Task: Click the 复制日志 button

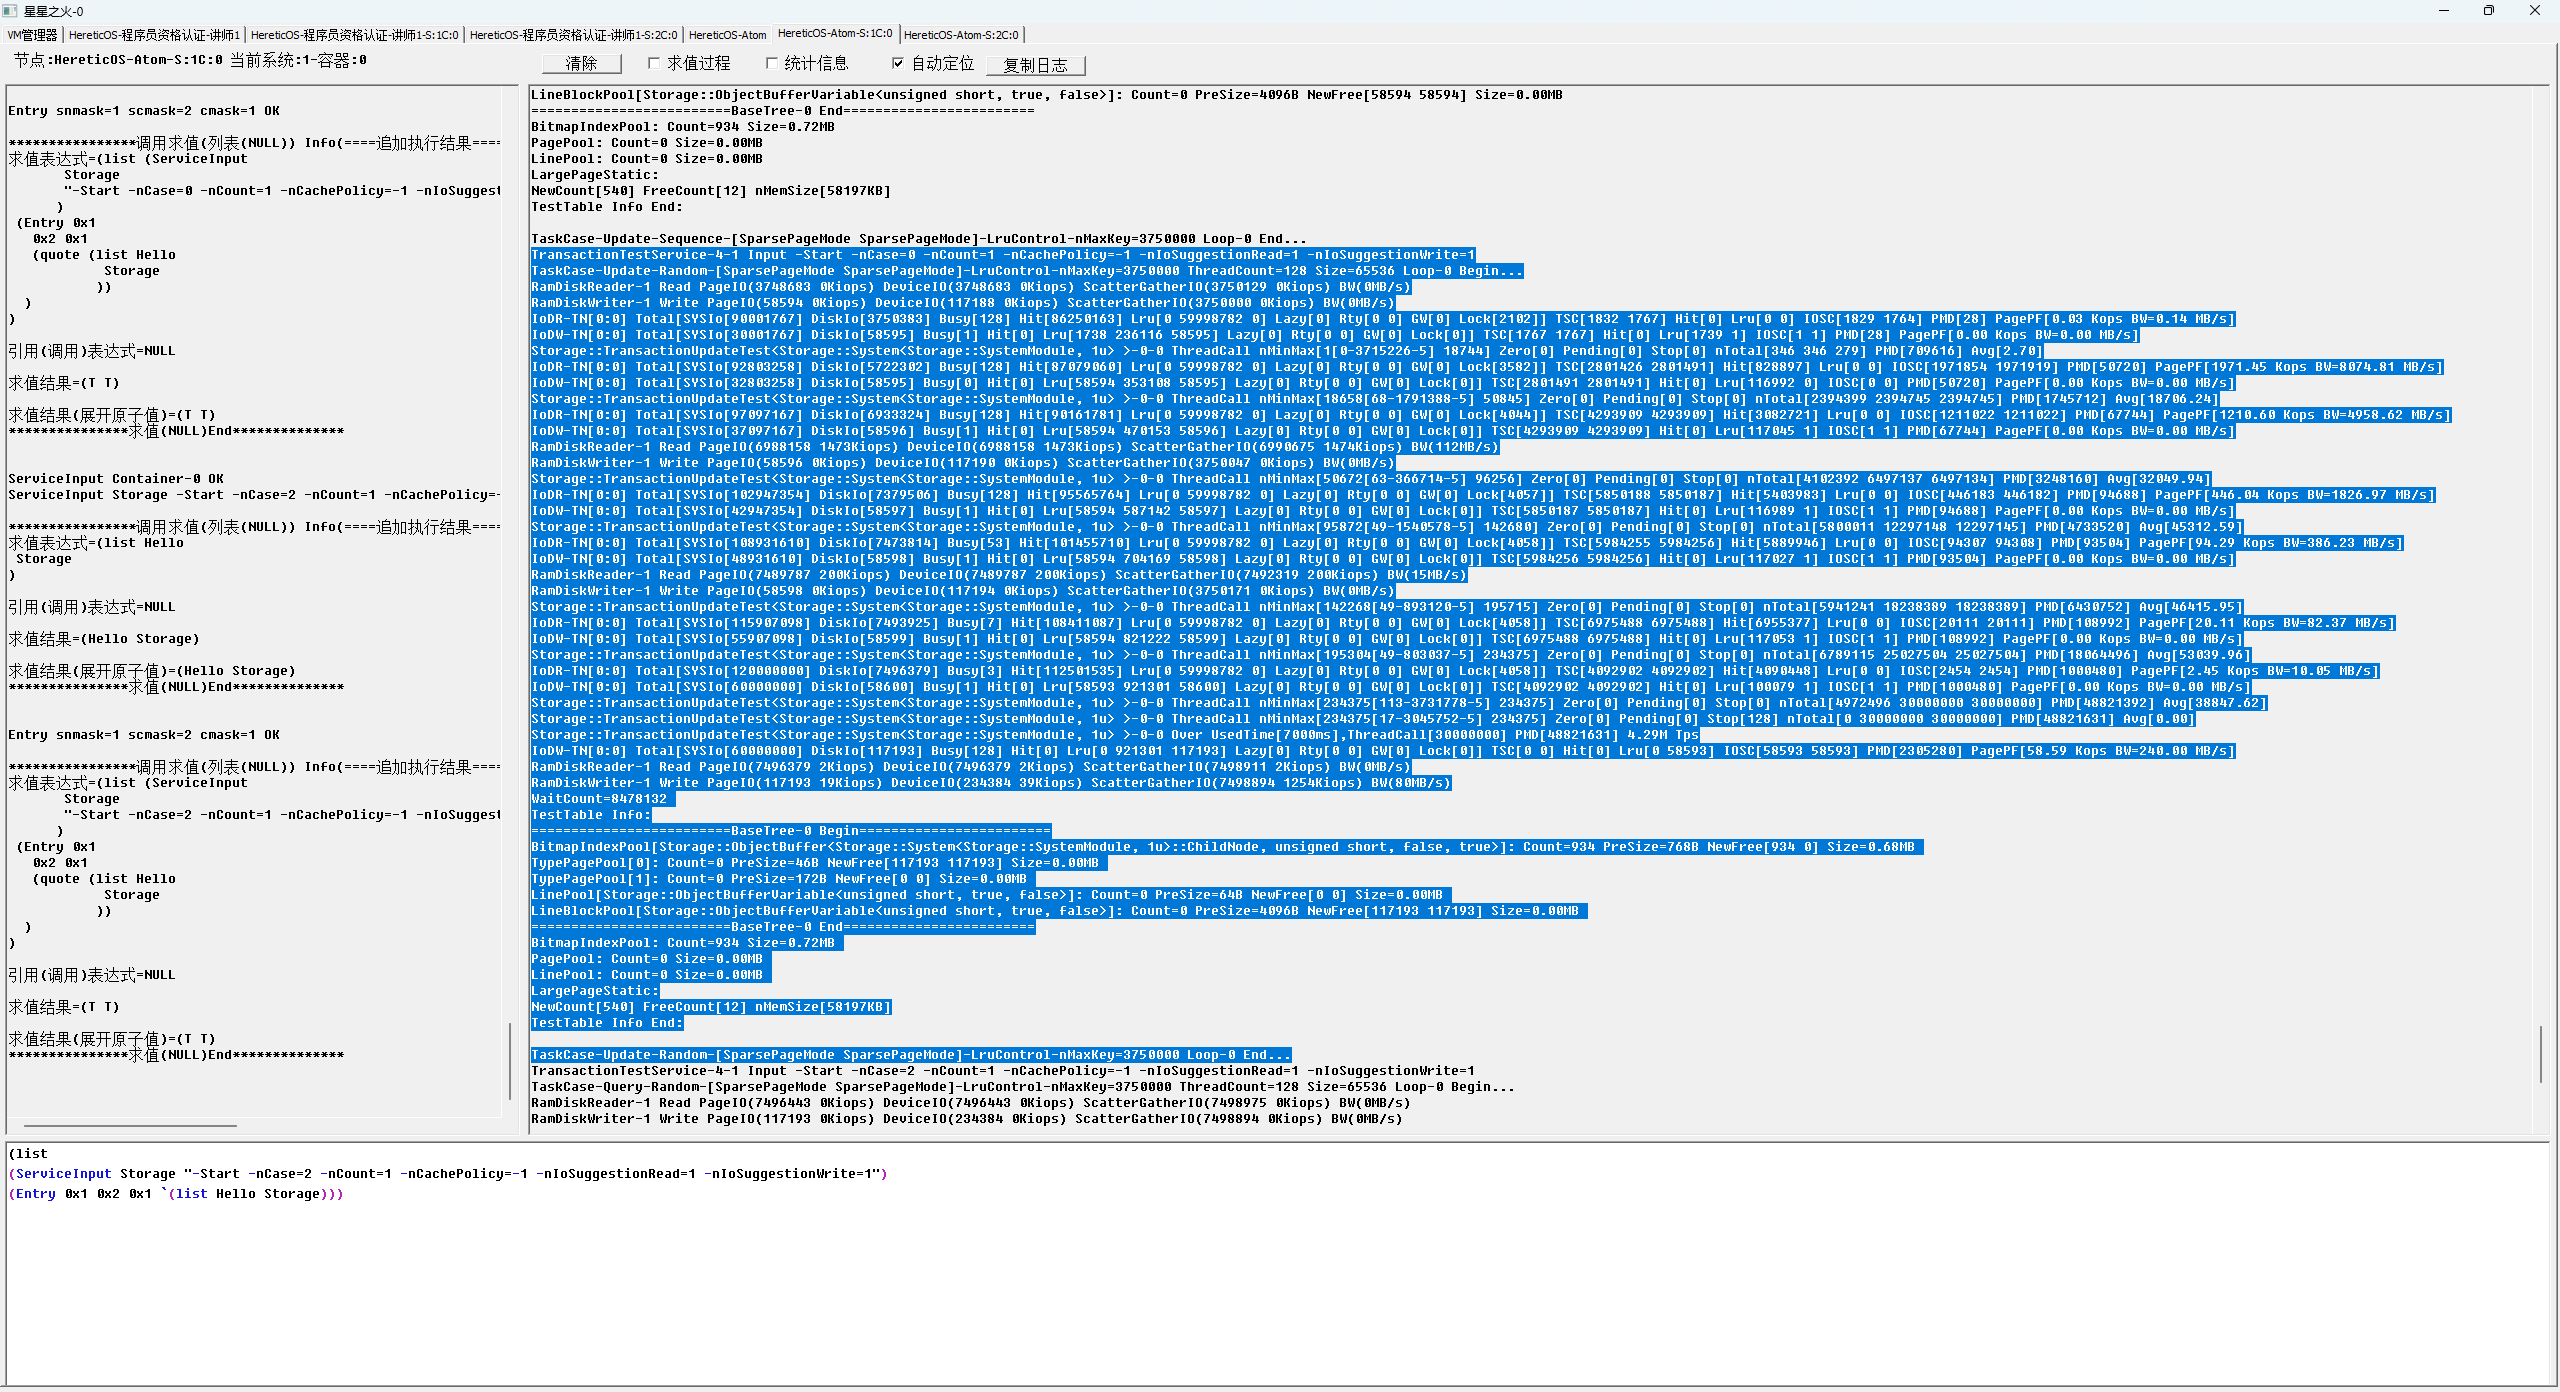Action: point(1035,65)
